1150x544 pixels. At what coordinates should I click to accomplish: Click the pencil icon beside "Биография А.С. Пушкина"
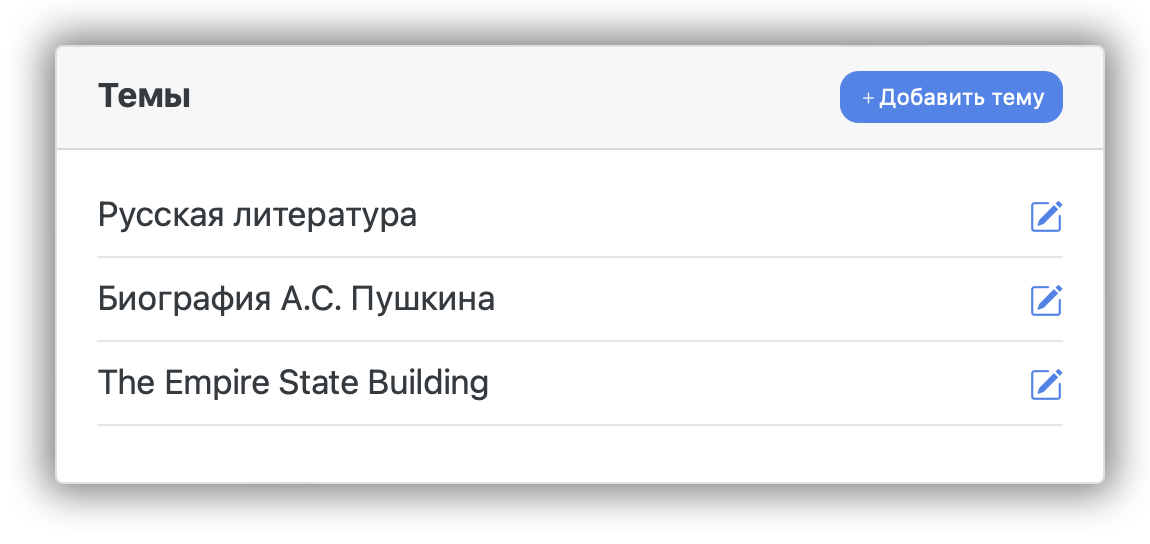click(x=1046, y=300)
